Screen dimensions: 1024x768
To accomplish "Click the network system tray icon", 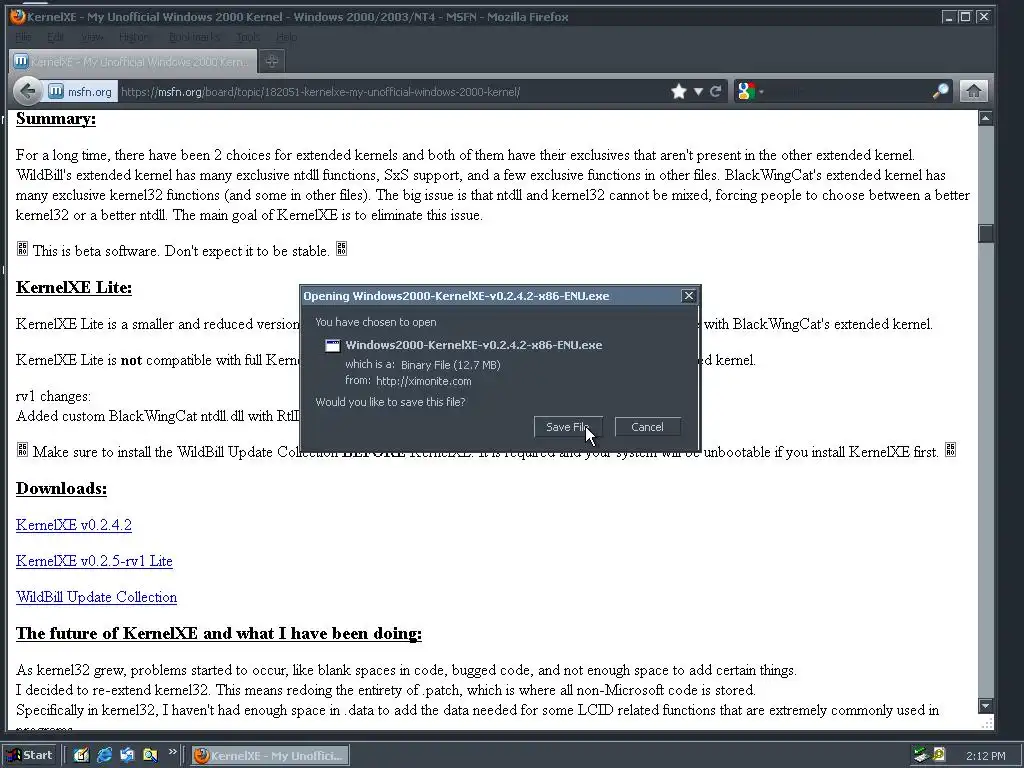I will (x=921, y=755).
